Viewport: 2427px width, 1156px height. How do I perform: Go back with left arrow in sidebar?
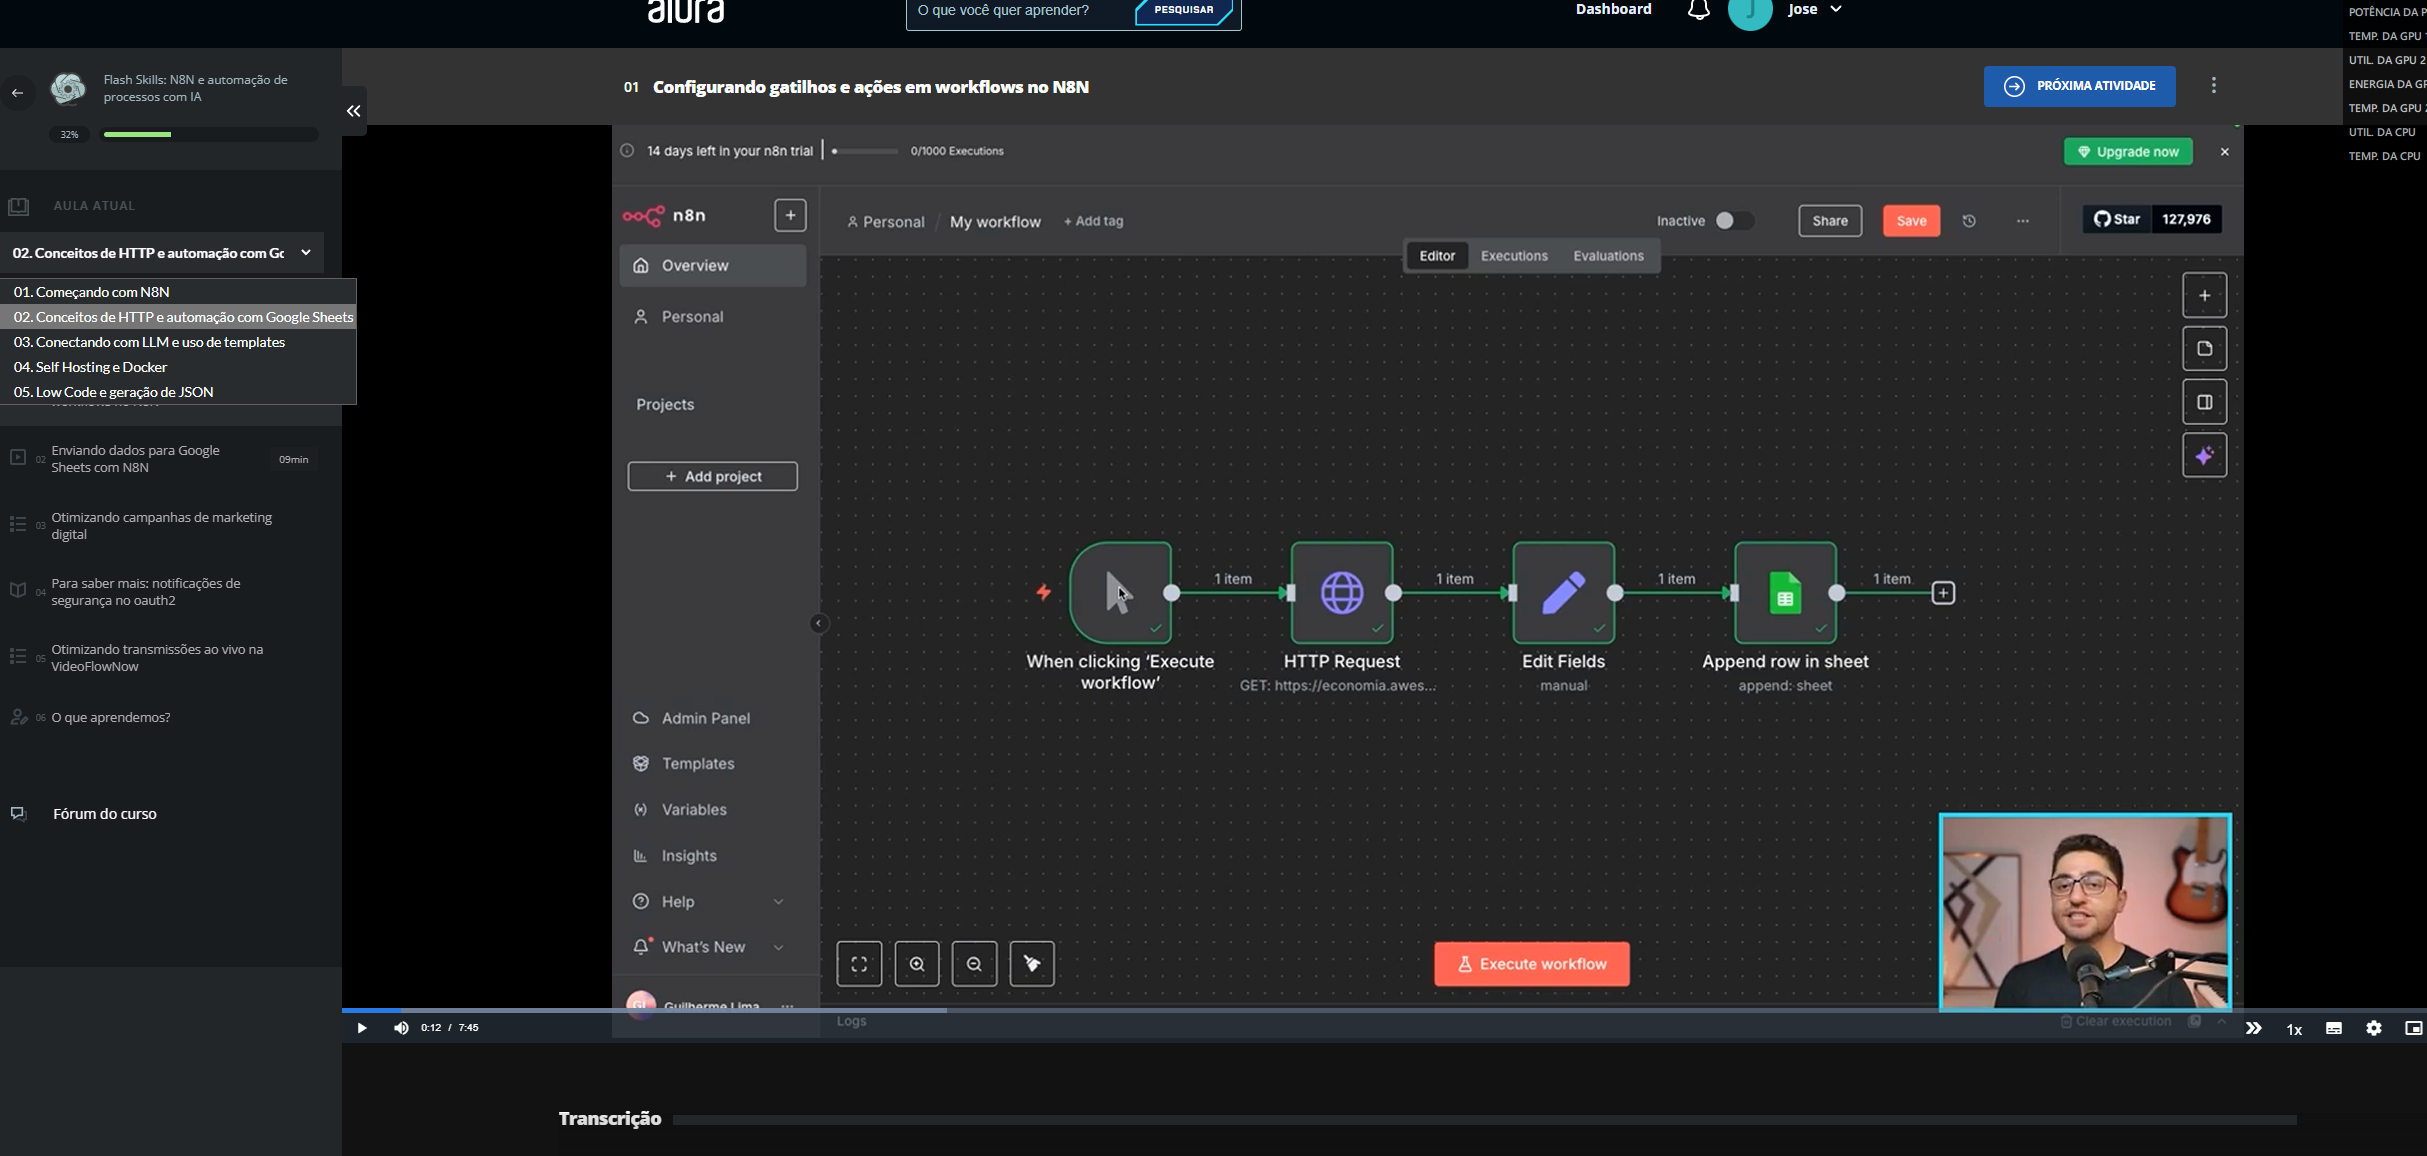pos(17,93)
